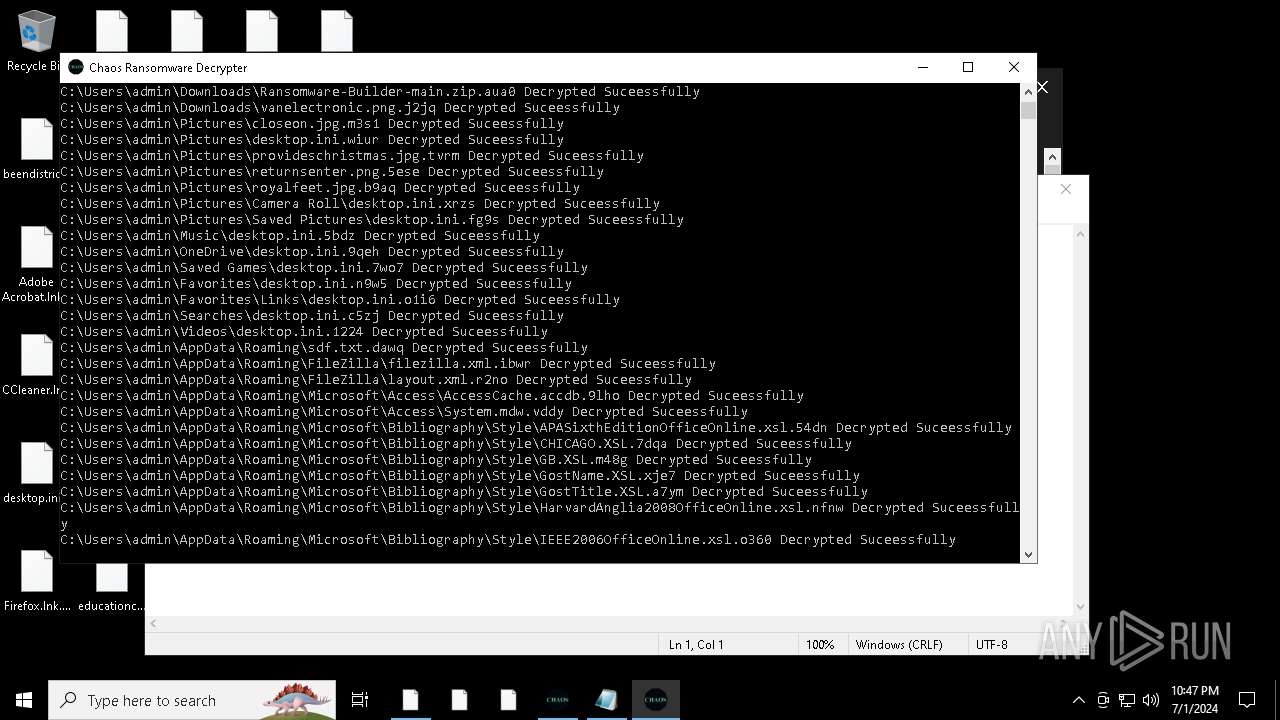Click the Searches\desktop.ini.c5zj line
Viewport: 1280px width, 720px height.
coord(312,315)
